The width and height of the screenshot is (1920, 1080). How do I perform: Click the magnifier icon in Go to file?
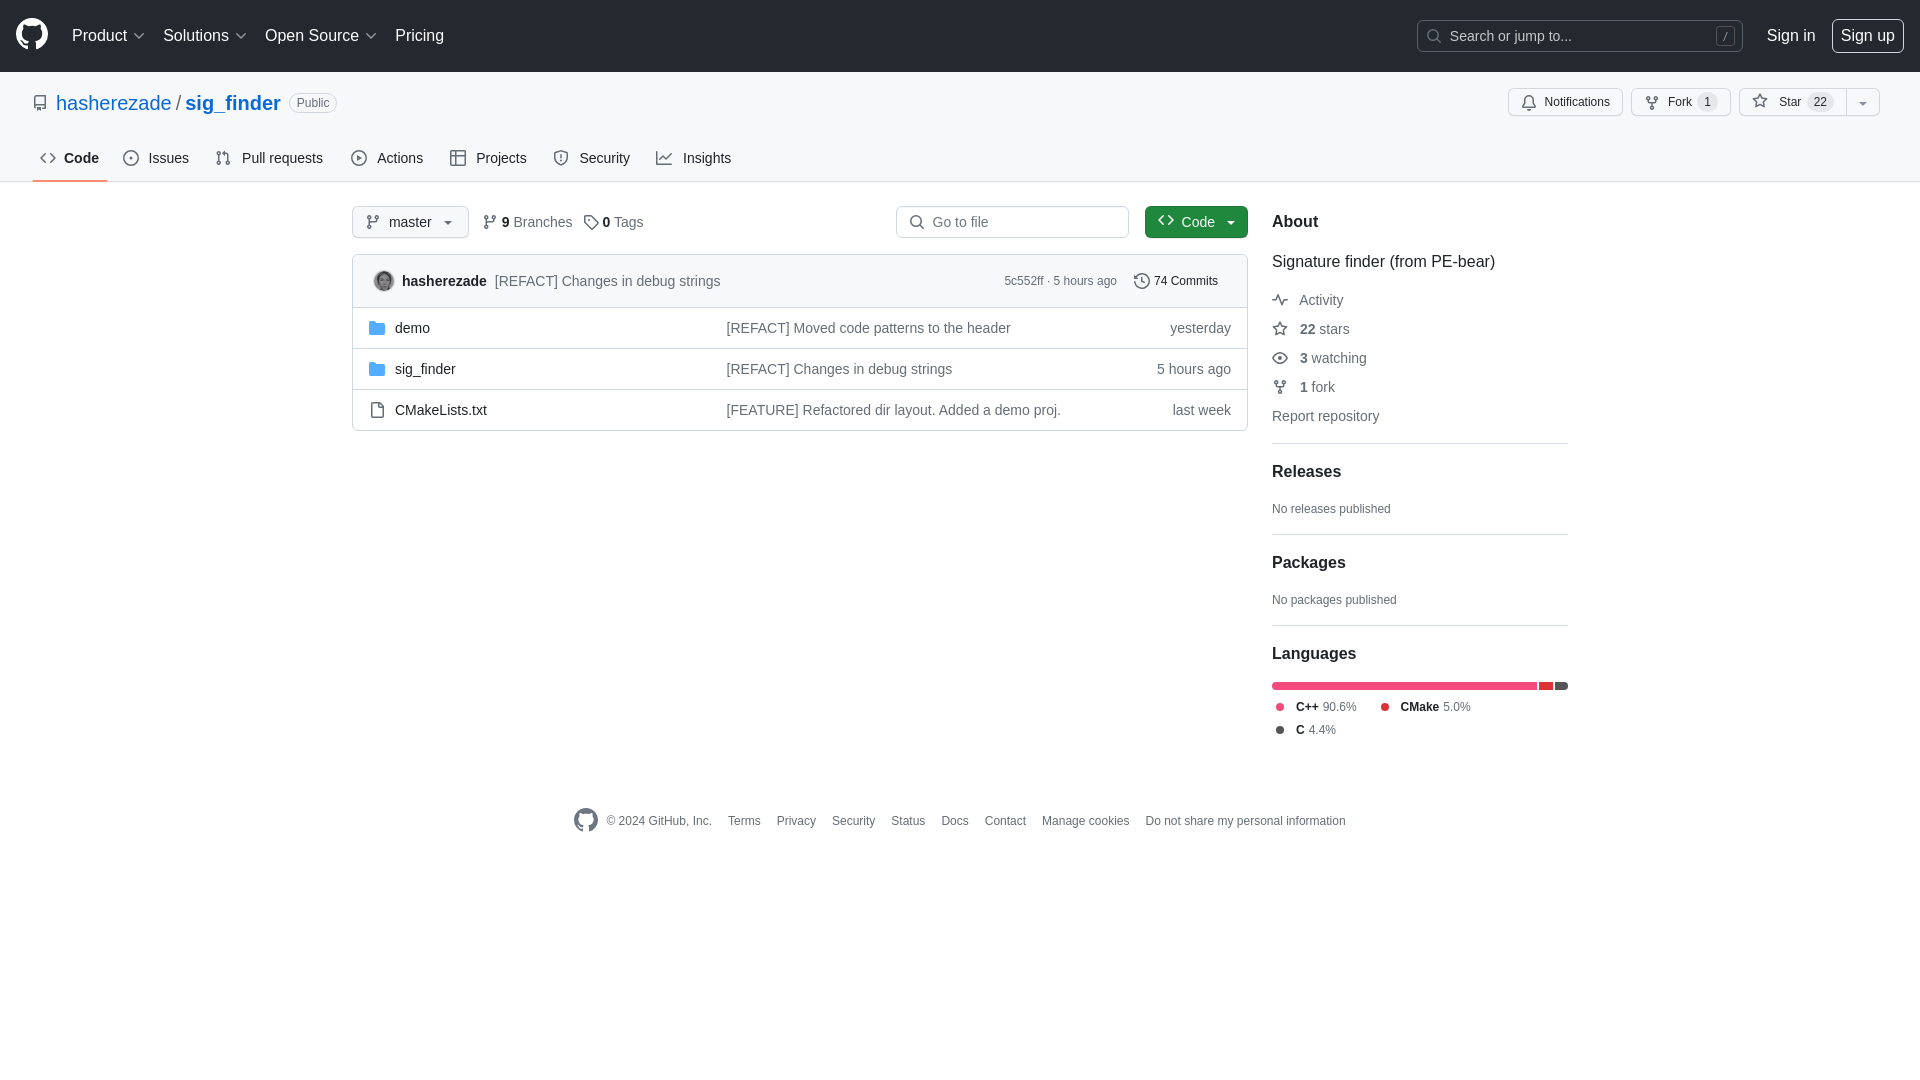[x=917, y=222]
